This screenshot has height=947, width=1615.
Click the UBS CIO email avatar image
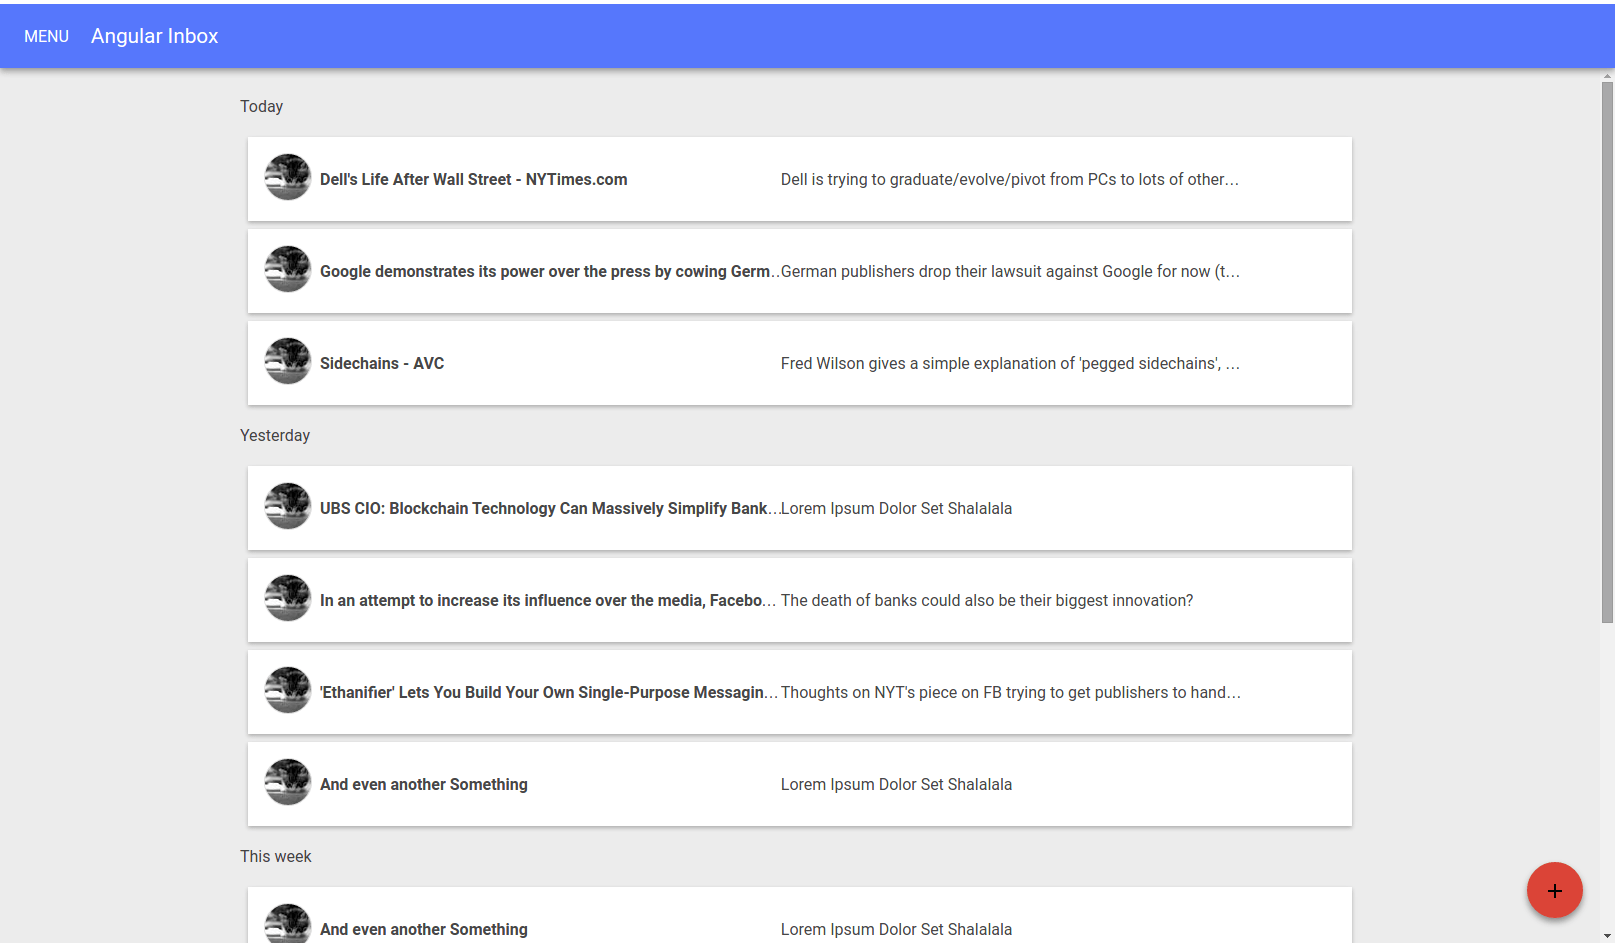point(287,506)
